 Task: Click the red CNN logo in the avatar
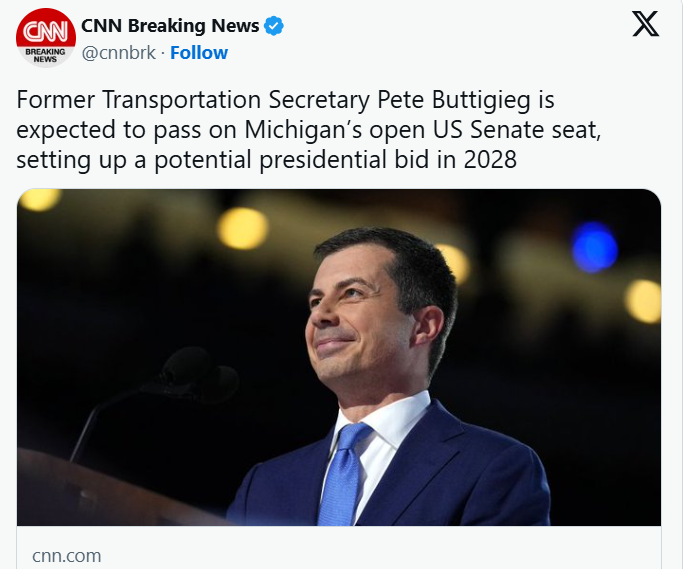pos(46,29)
